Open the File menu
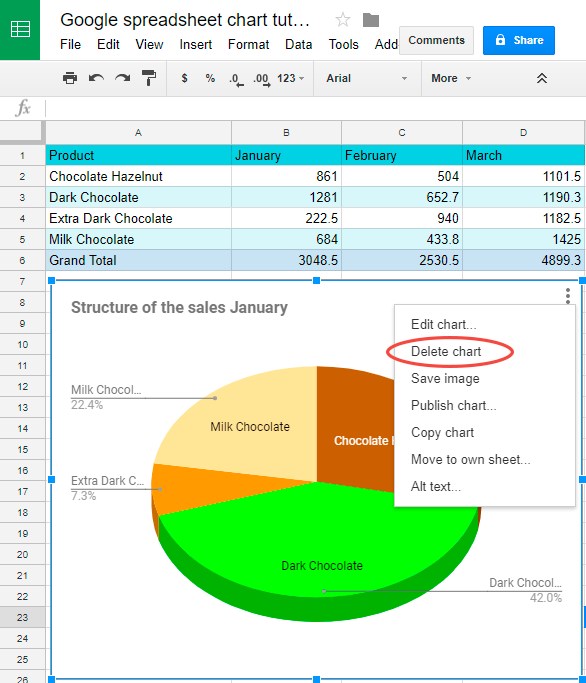Viewport: 586px width, 683px height. [71, 44]
